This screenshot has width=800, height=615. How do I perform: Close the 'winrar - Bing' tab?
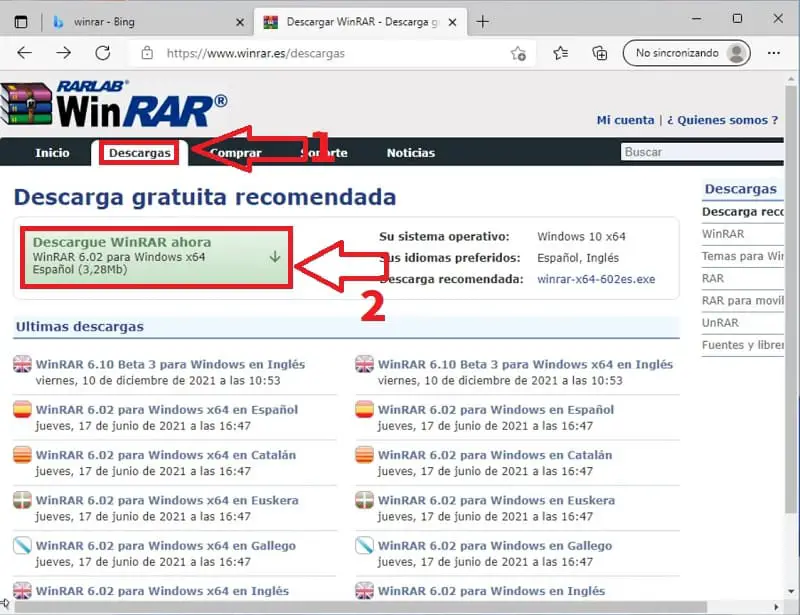[240, 22]
